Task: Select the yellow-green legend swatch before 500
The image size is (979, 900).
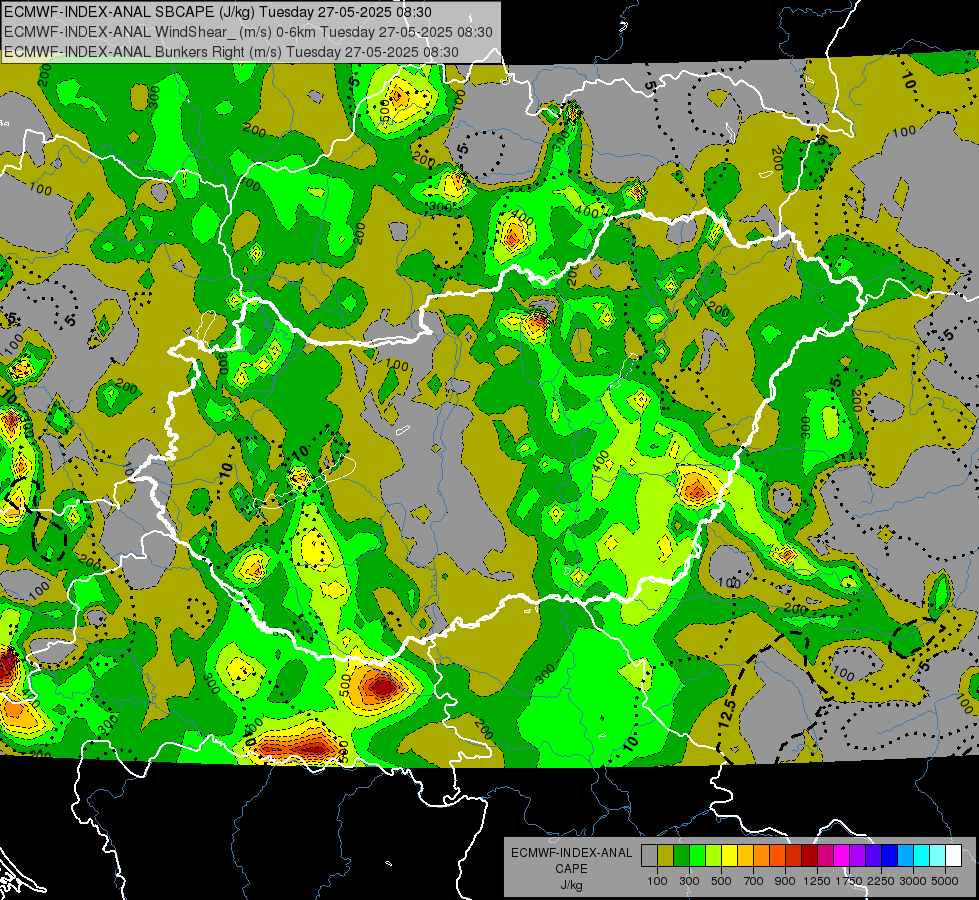Action: [x=714, y=856]
